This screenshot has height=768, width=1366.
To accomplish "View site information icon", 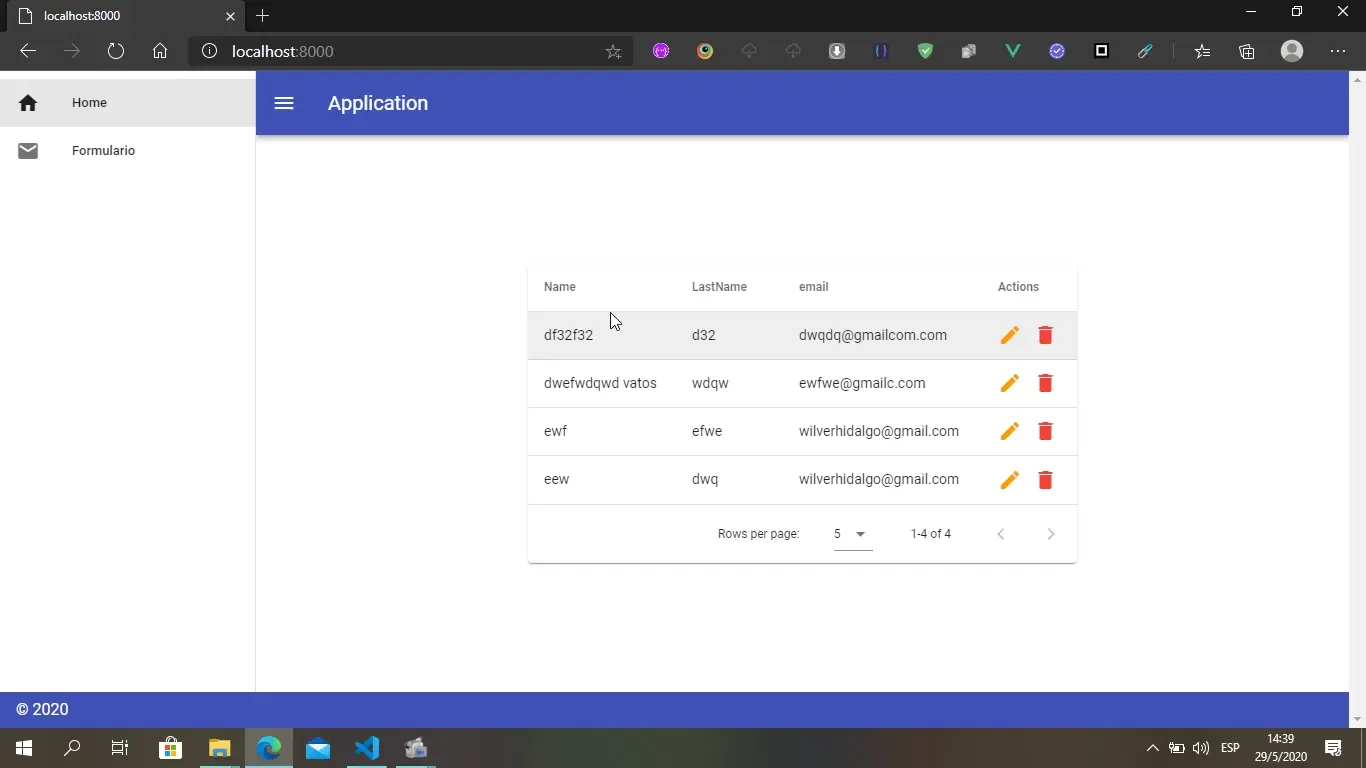I will pyautogui.click(x=209, y=51).
